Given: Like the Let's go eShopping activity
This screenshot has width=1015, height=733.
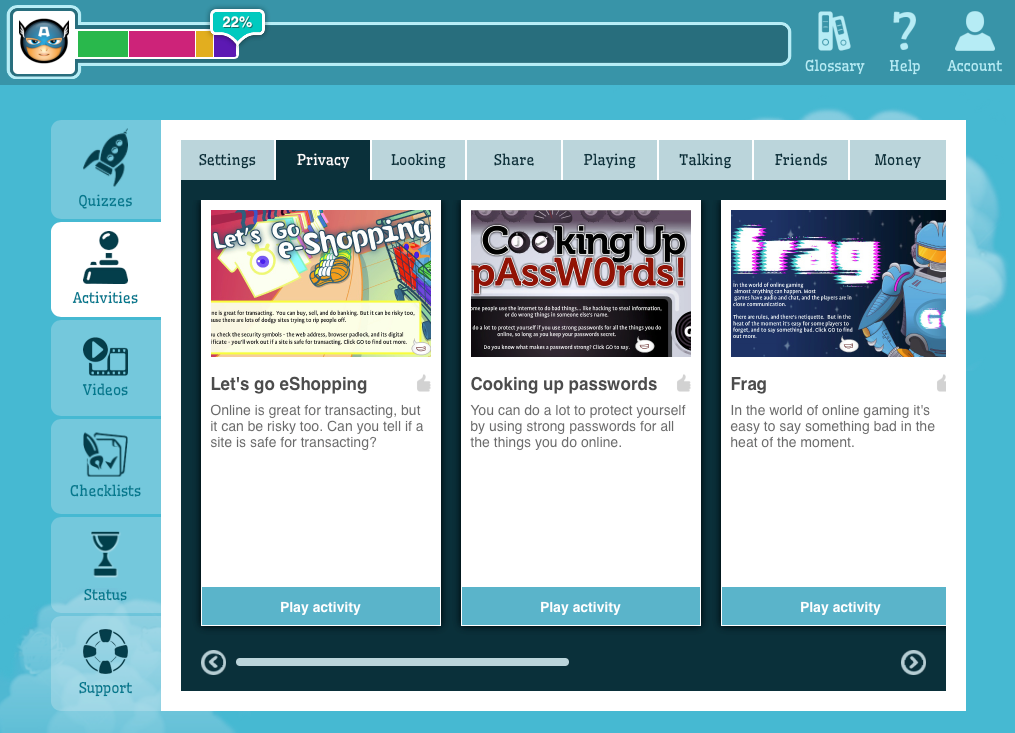Looking at the screenshot, I should (x=423, y=384).
